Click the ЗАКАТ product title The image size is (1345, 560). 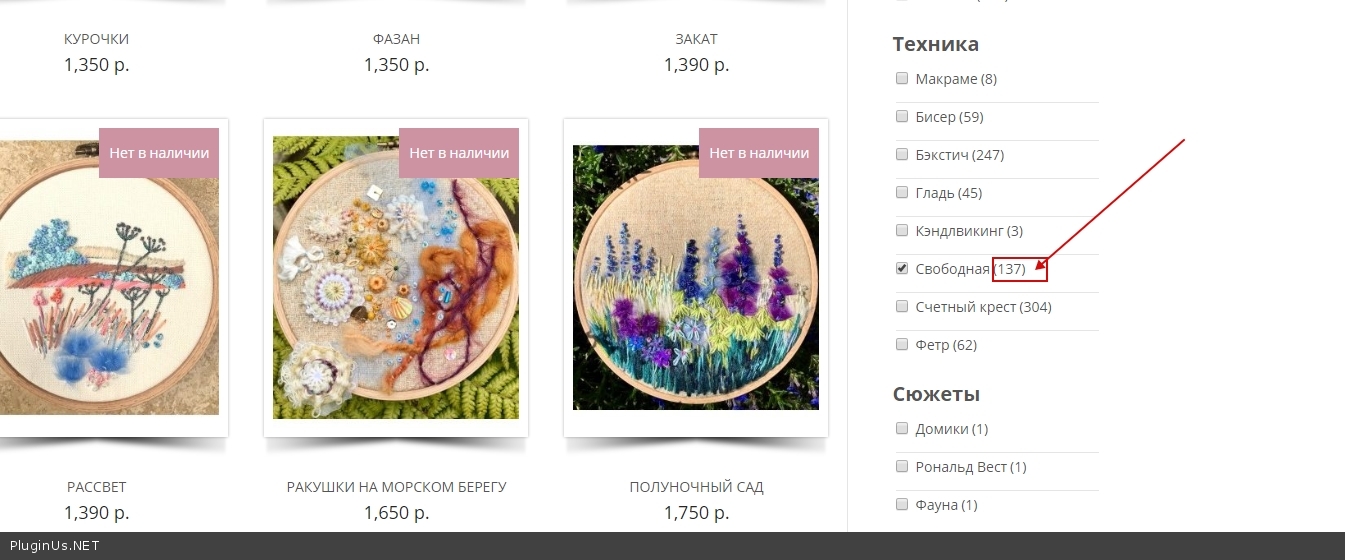point(696,39)
